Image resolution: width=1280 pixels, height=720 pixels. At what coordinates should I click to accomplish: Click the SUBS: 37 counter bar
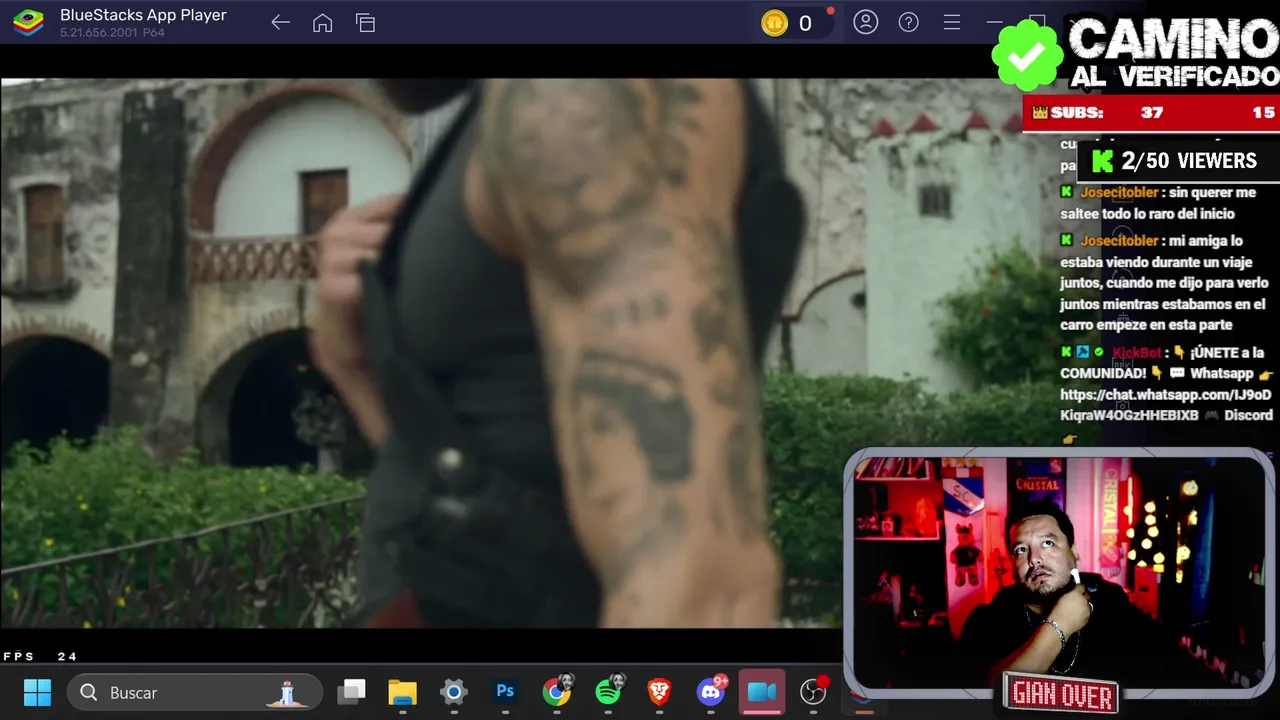pos(1151,113)
